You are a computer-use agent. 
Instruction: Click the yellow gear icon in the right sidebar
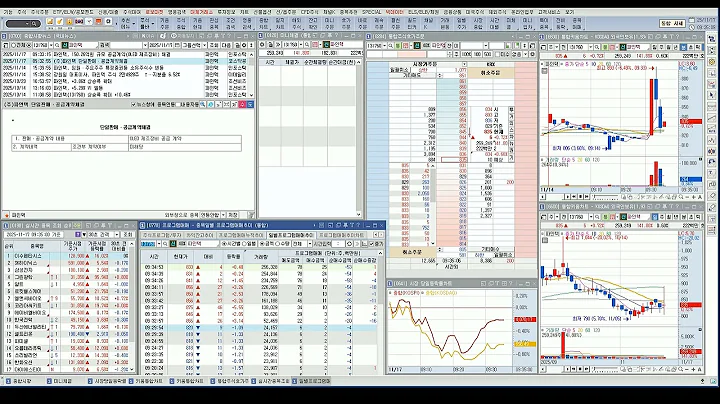click(712, 62)
